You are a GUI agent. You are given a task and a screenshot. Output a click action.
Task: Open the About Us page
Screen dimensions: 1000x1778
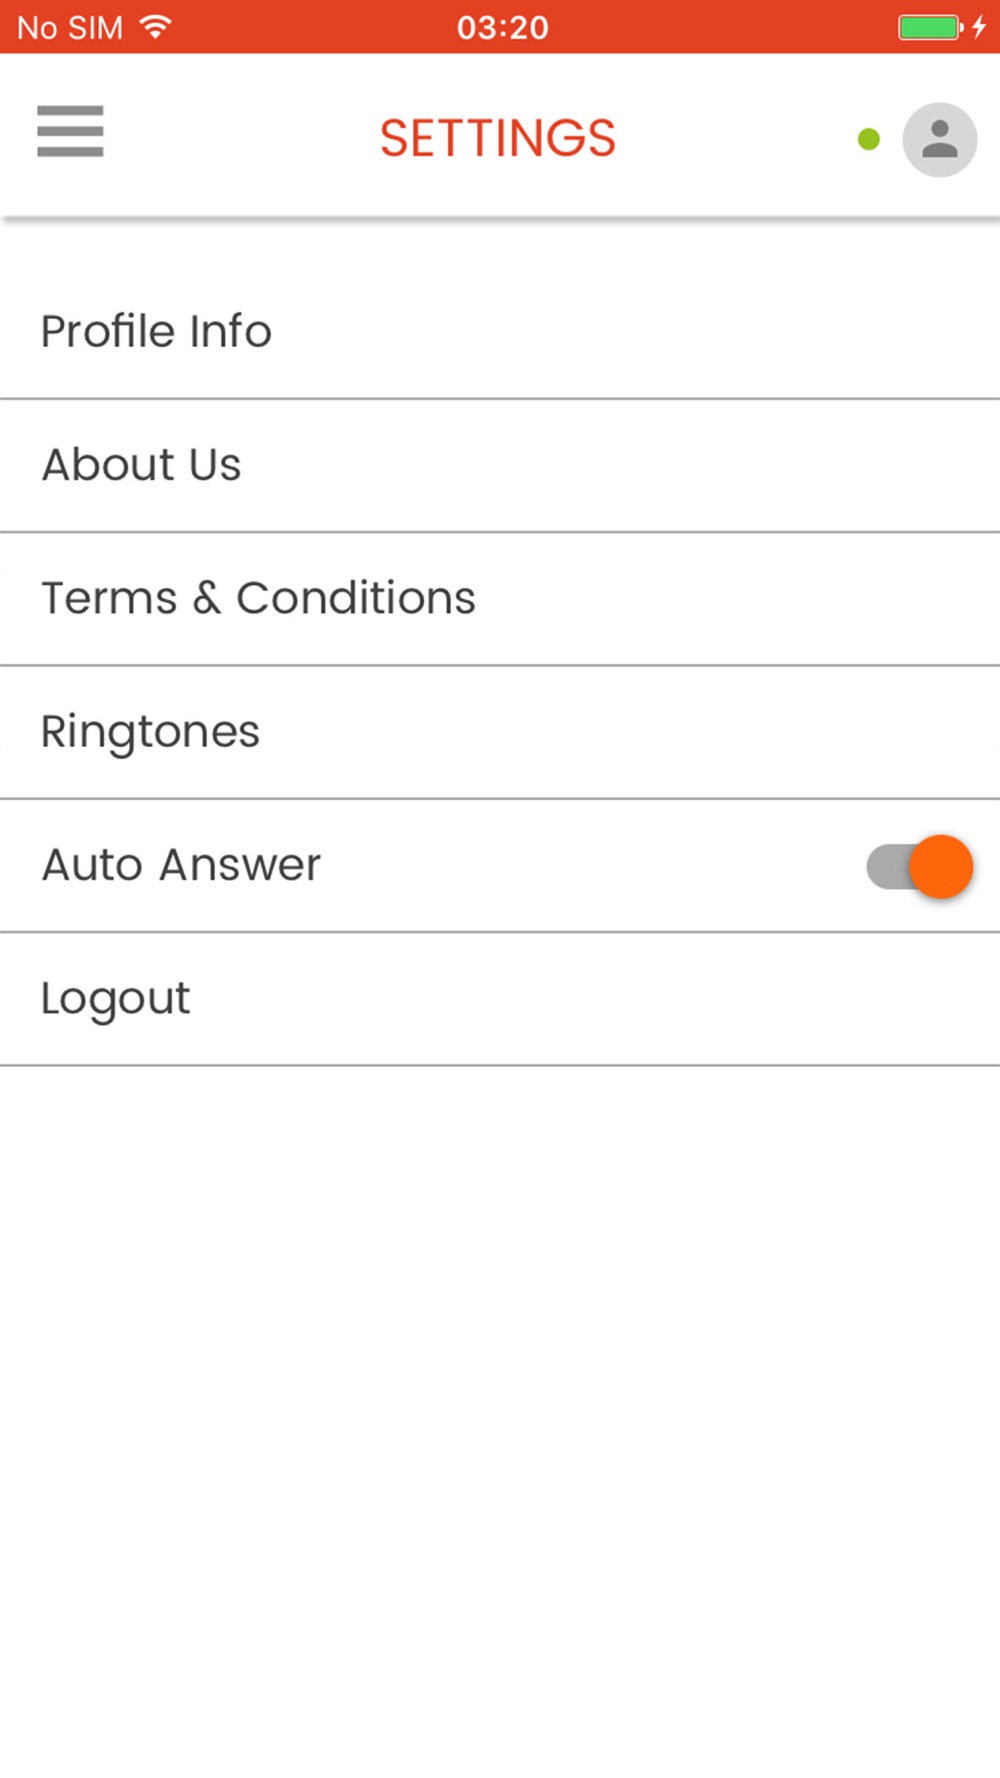500,465
